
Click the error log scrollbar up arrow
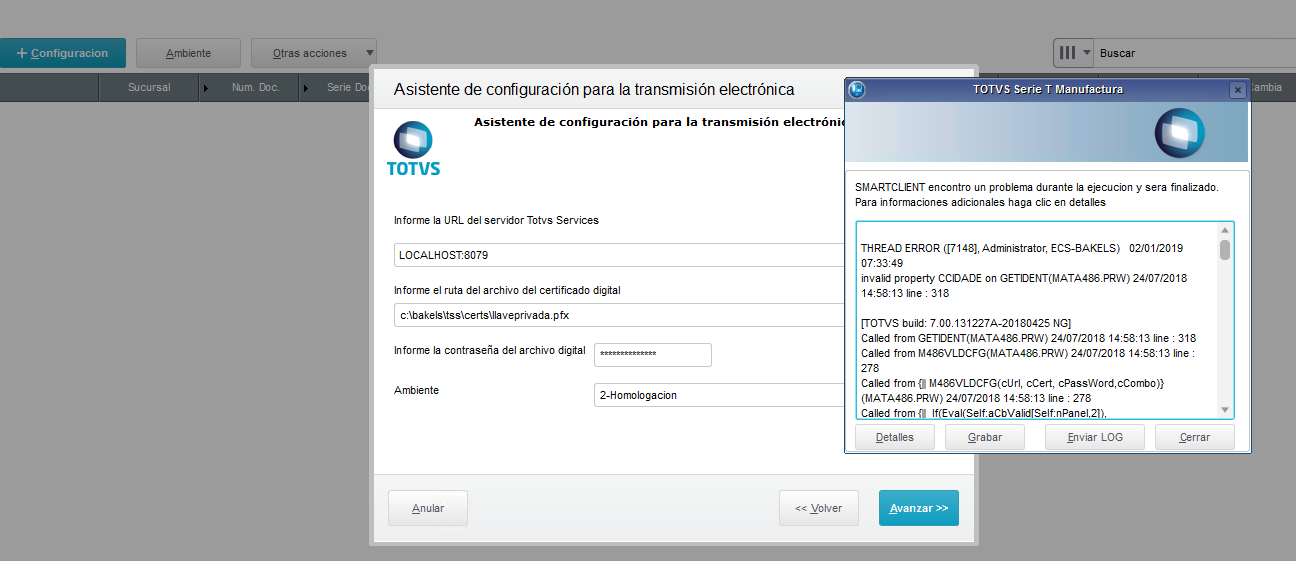pyautogui.click(x=1225, y=230)
